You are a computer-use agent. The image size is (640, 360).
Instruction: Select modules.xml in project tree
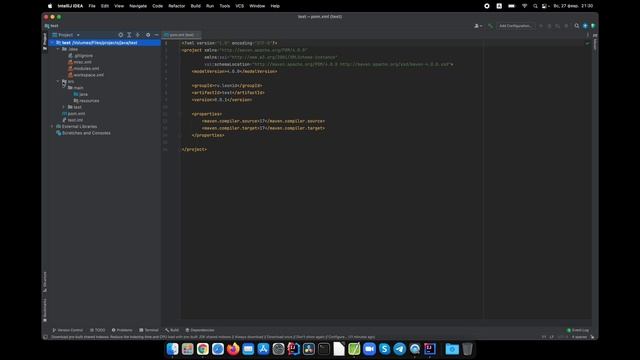coord(83,69)
